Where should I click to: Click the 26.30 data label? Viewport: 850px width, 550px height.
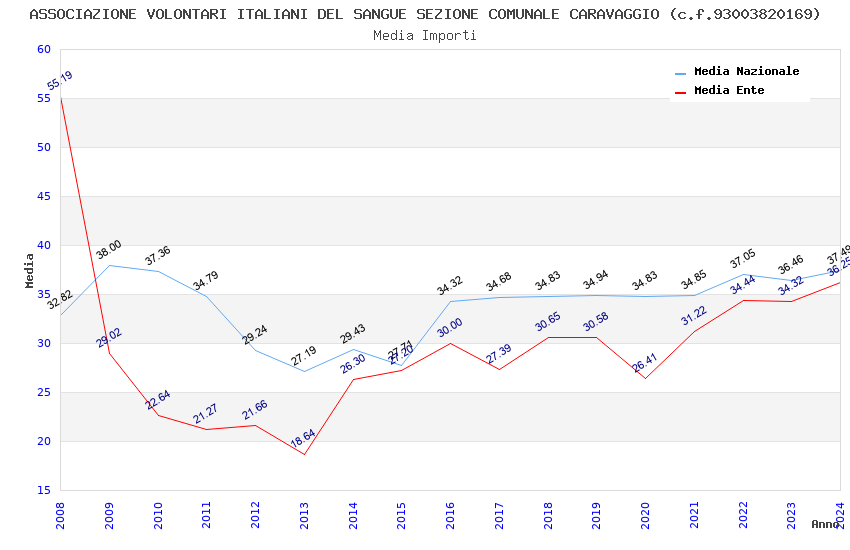[x=352, y=364]
